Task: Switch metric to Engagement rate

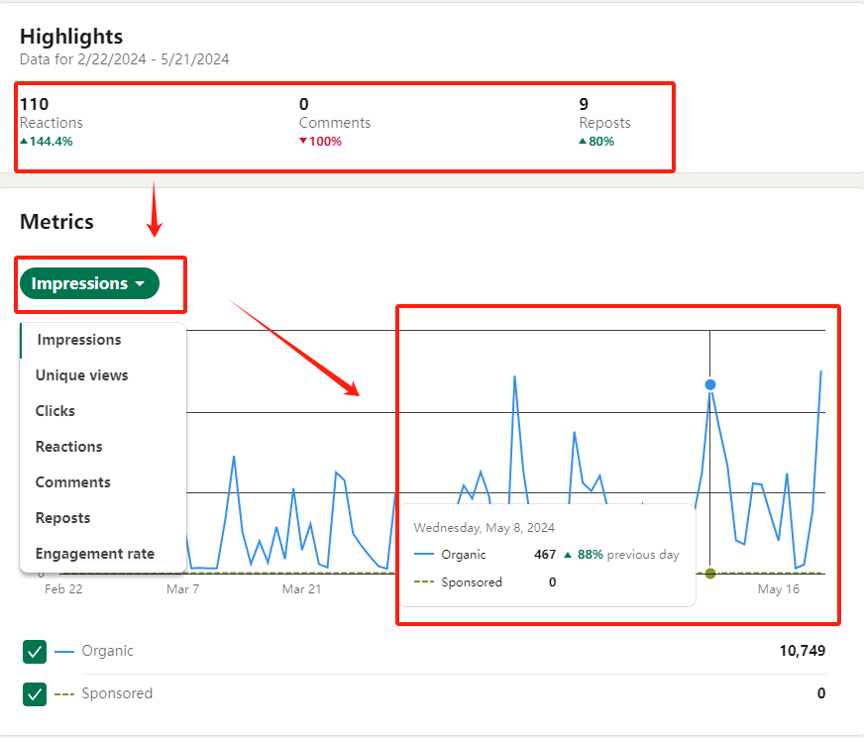Action: (103, 553)
